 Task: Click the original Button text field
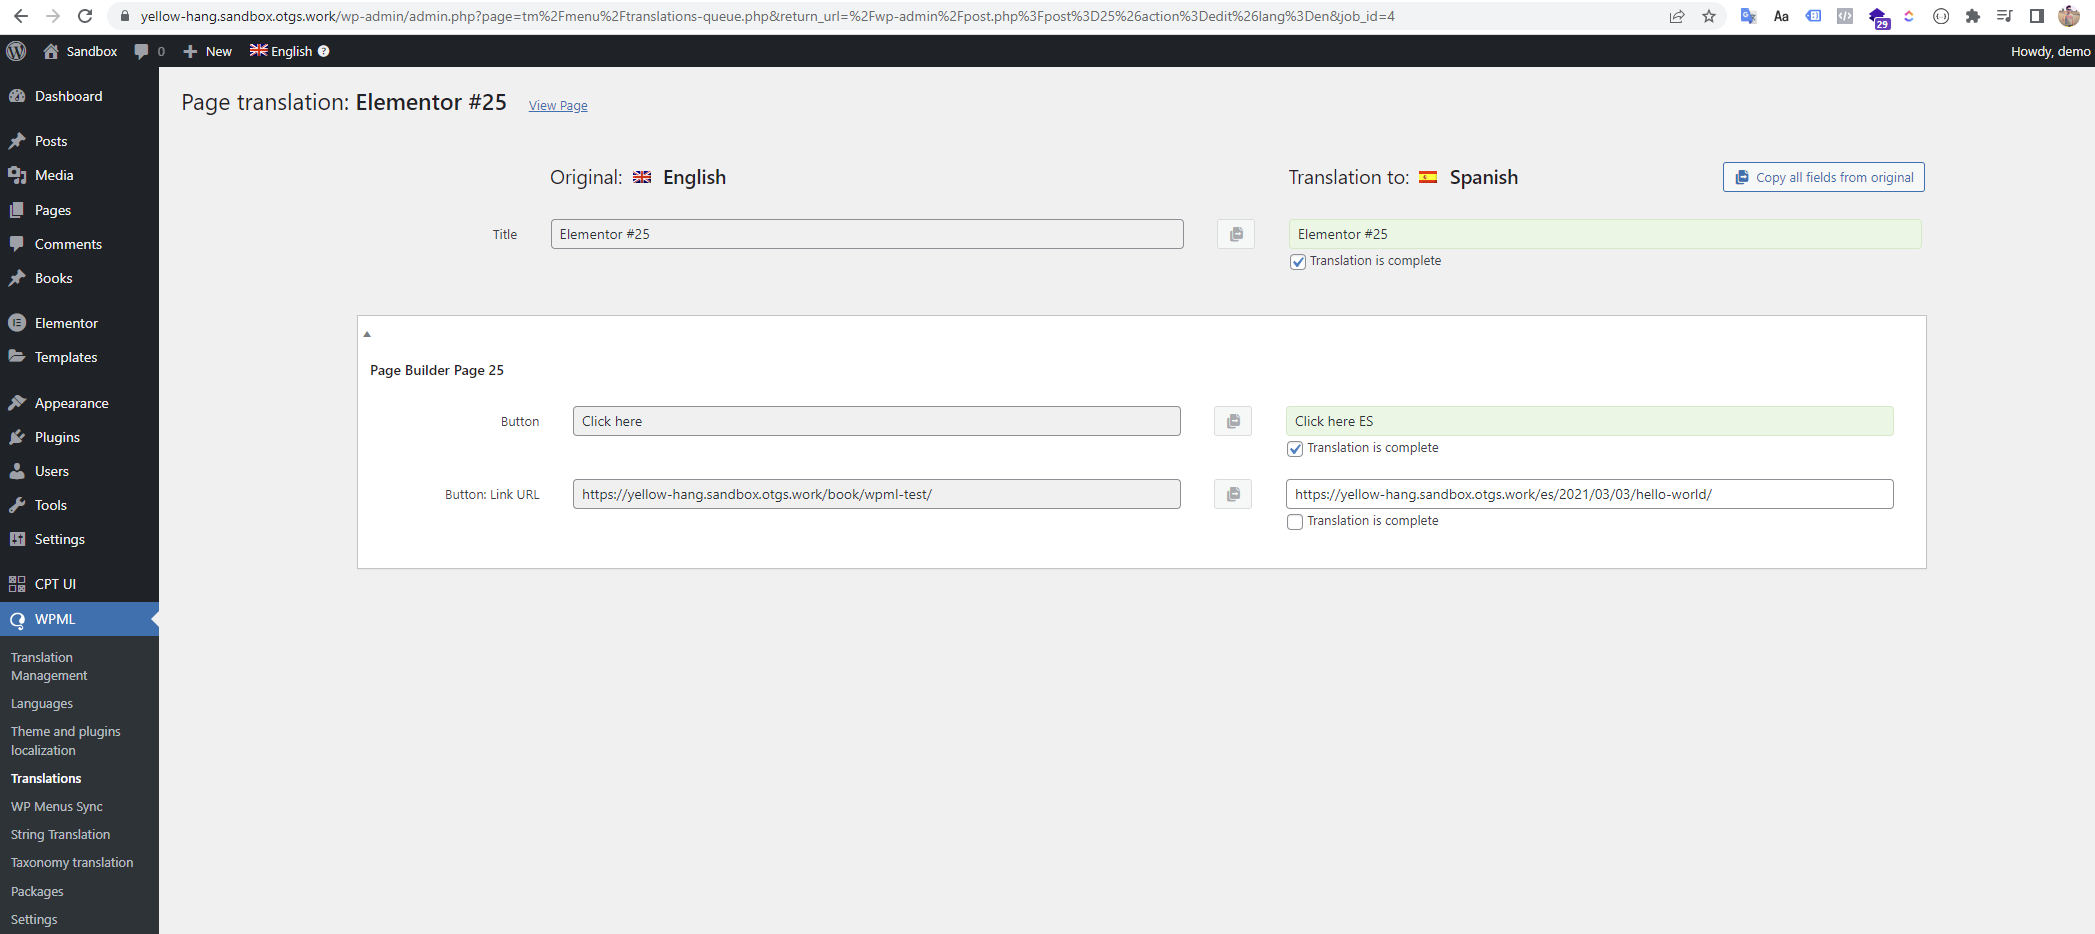pos(877,421)
